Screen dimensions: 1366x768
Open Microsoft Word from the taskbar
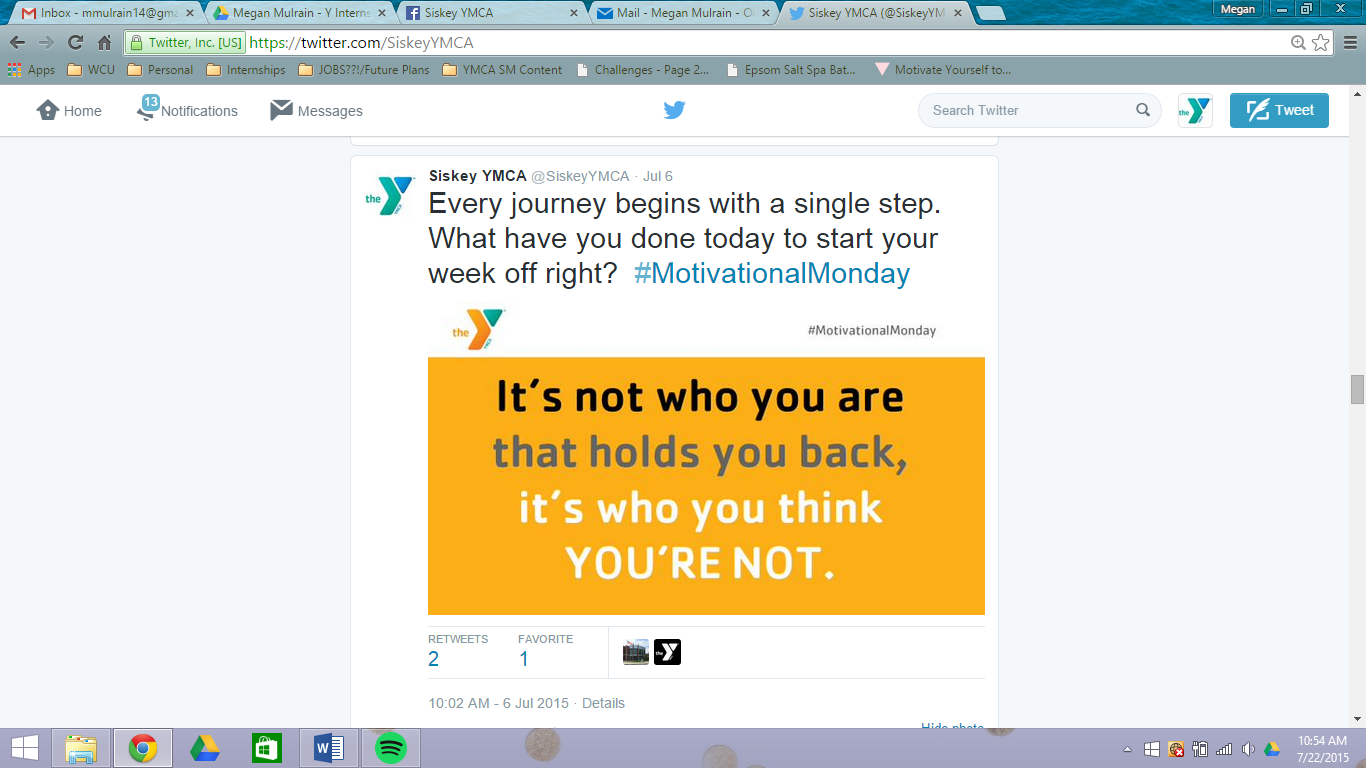click(x=329, y=748)
